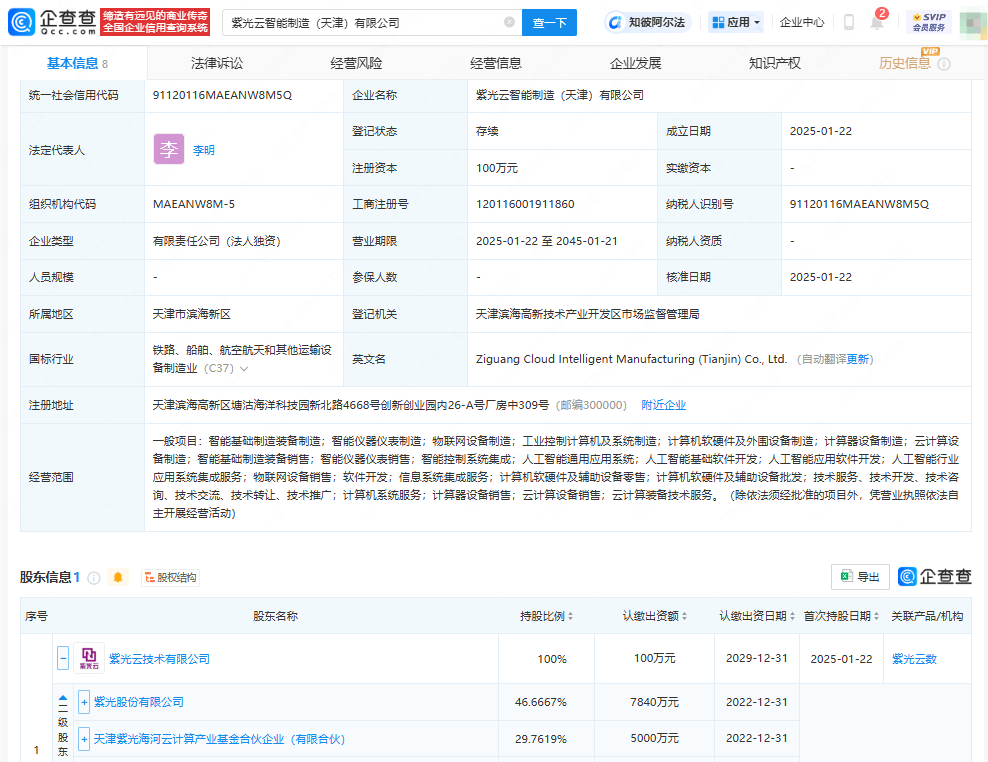This screenshot has height=762, width=988.
Task: Open SVIP 会员服务
Action: [929, 22]
